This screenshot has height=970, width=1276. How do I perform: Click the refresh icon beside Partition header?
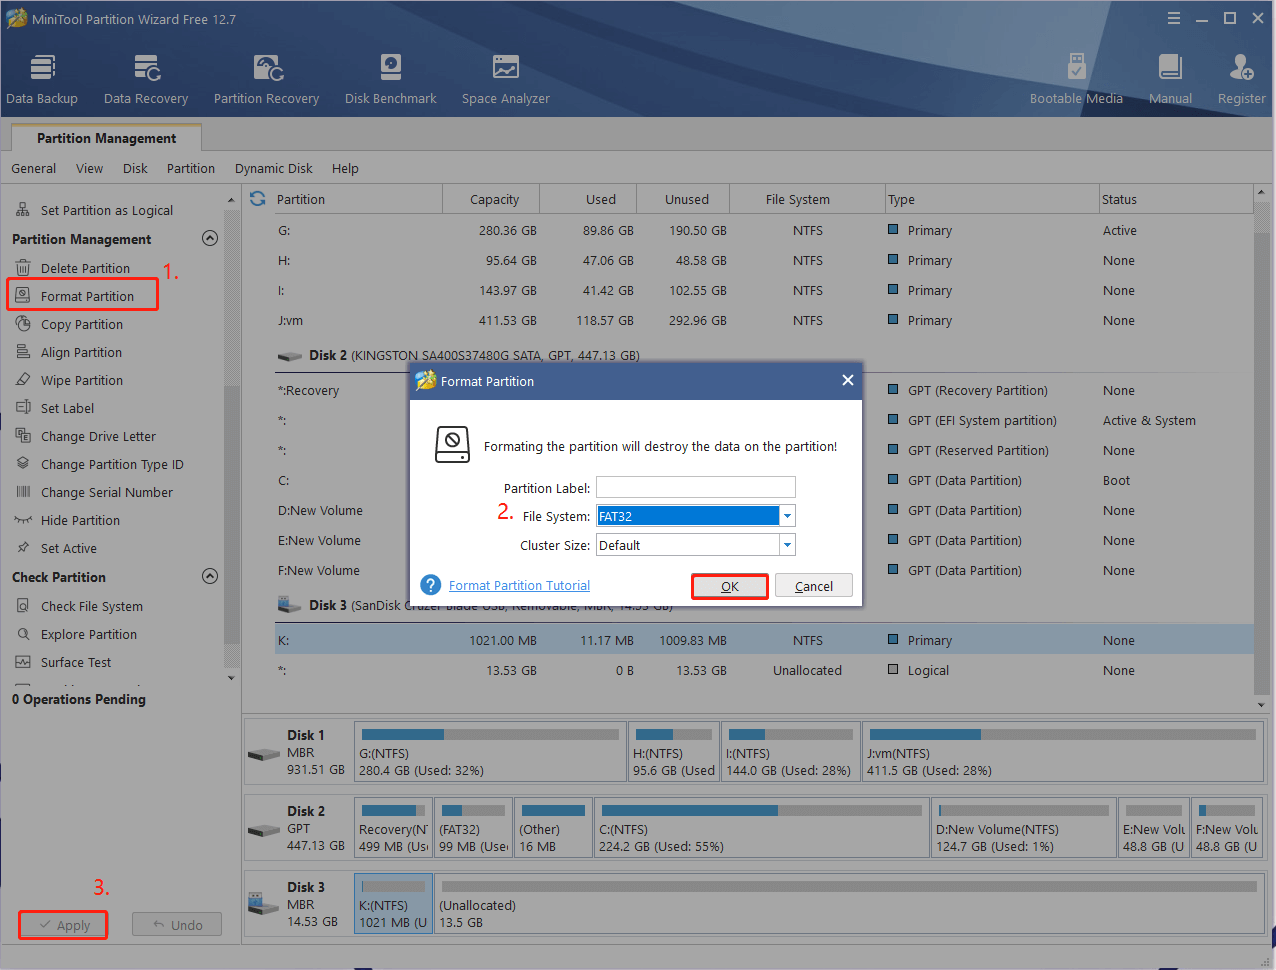258,199
